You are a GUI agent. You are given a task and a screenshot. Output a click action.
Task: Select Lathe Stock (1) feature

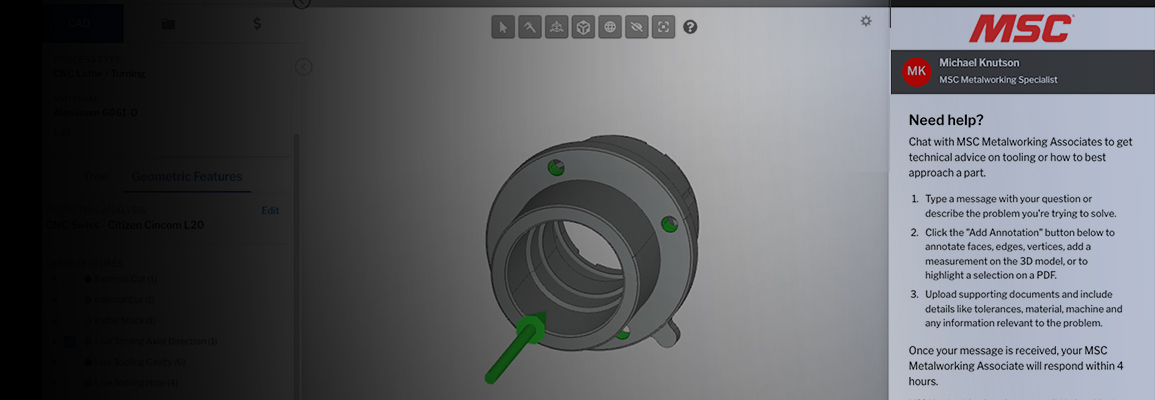124,320
